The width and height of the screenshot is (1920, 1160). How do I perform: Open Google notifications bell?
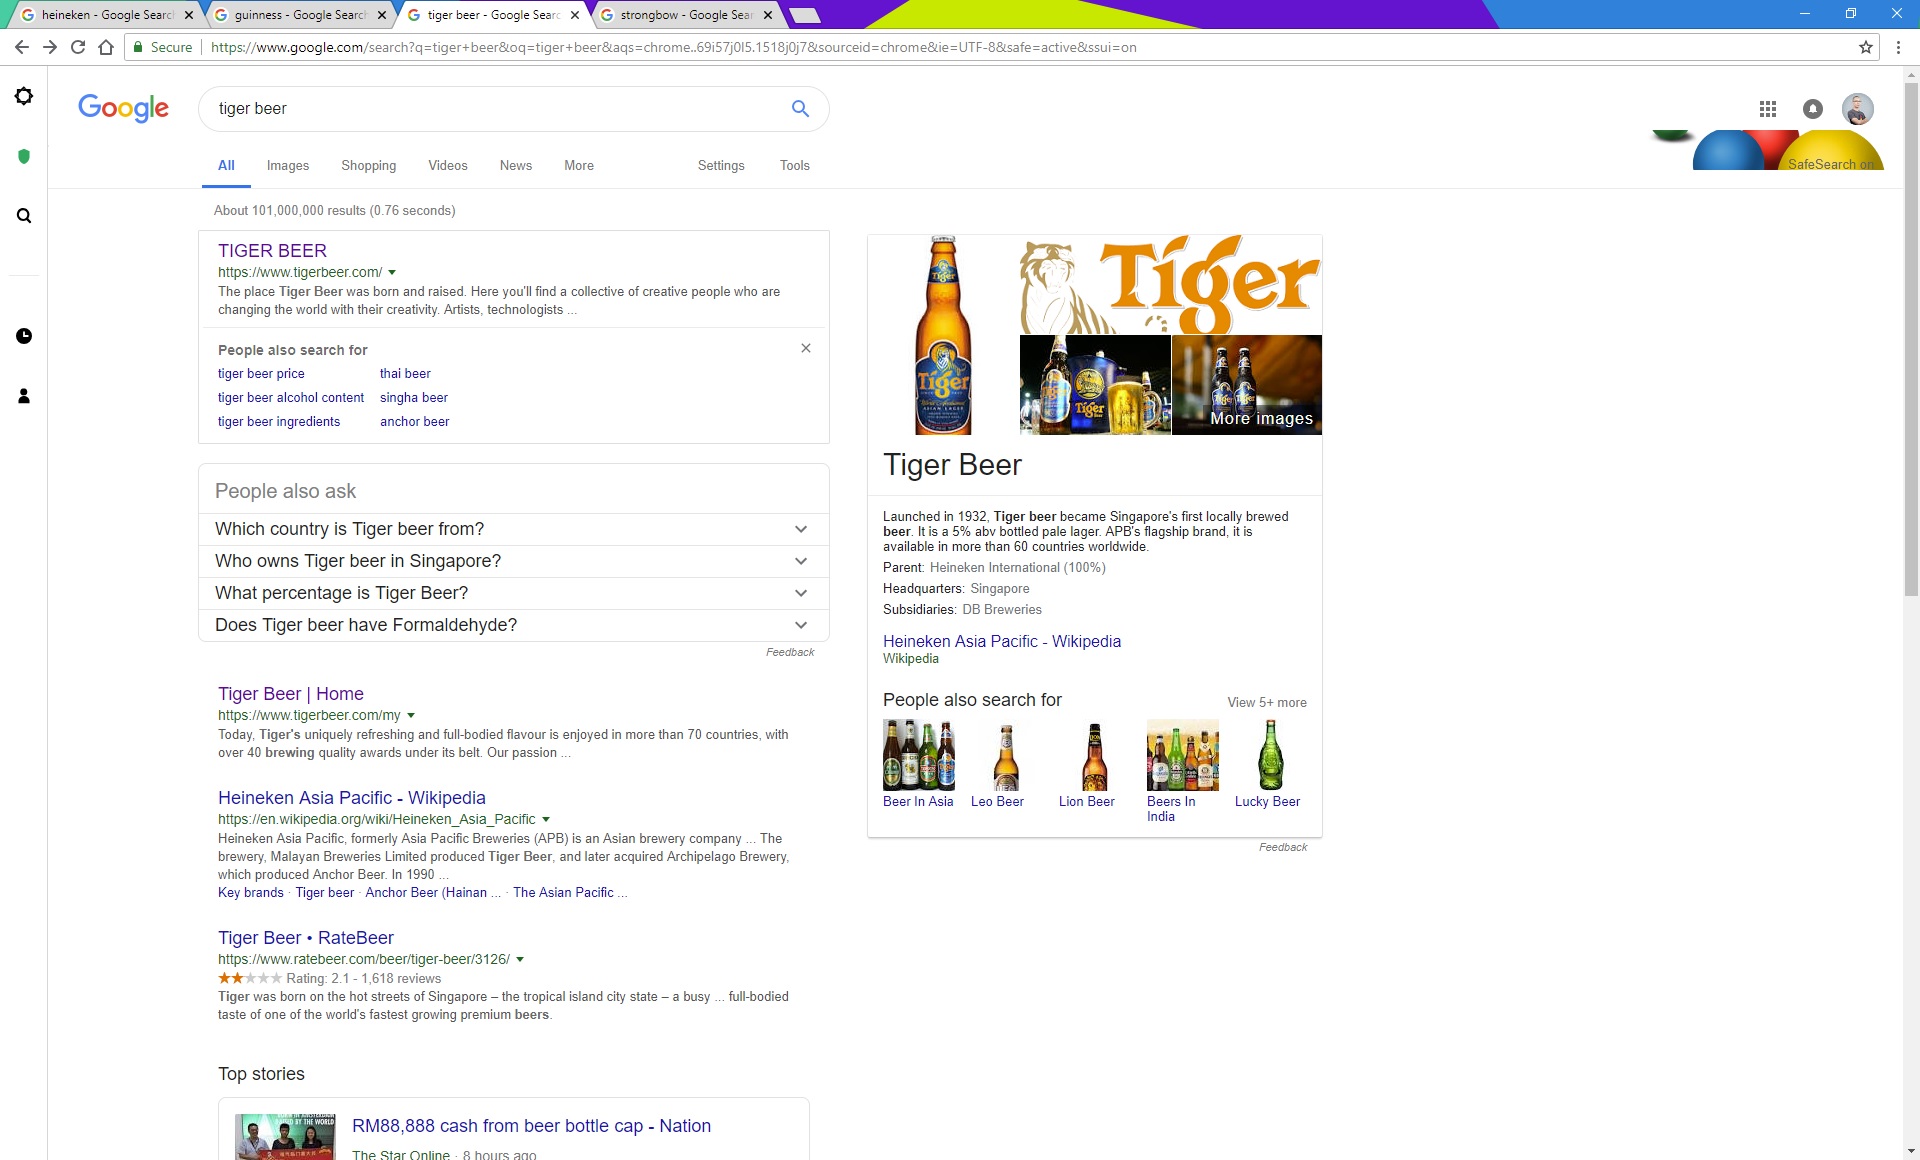(x=1813, y=109)
